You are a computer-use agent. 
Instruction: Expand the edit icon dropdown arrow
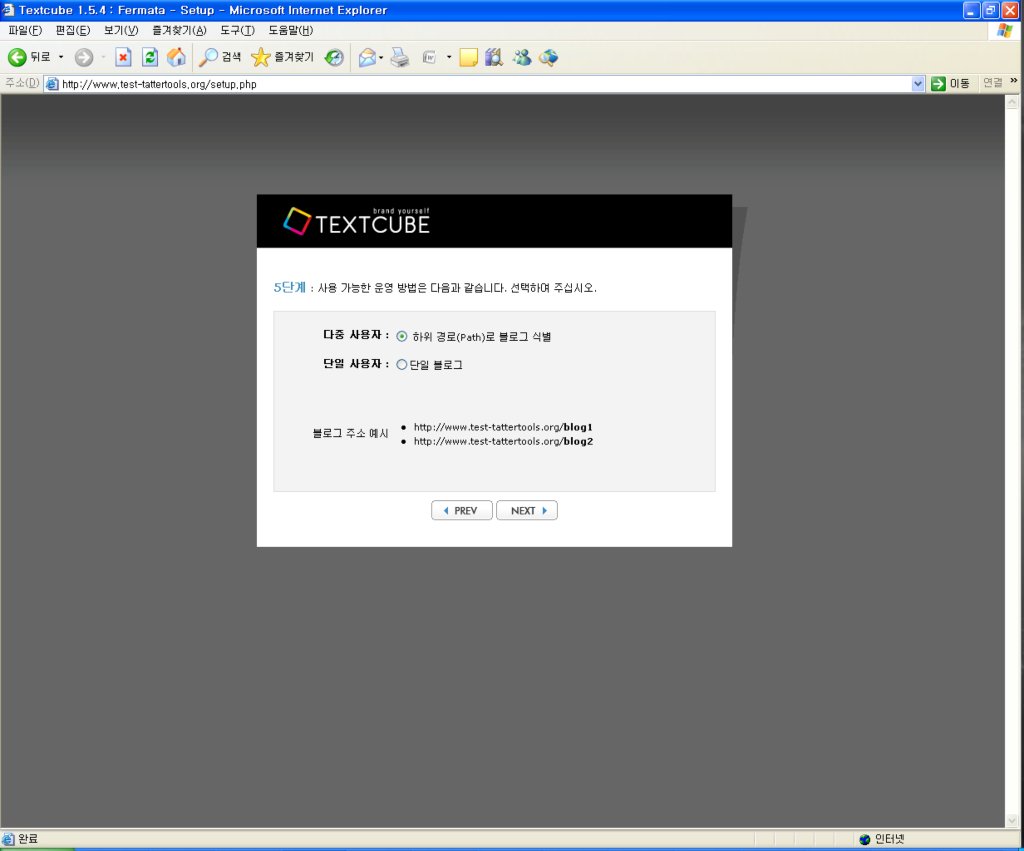[x=449, y=57]
